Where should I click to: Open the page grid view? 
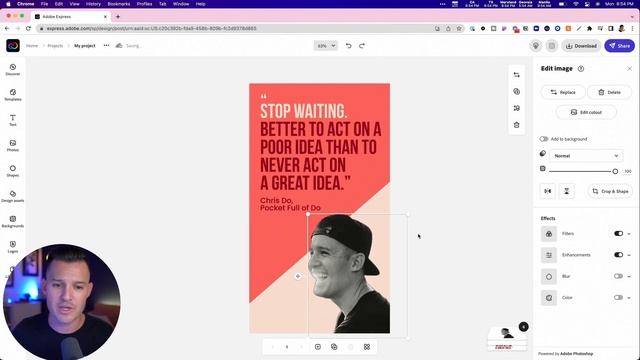point(367,347)
